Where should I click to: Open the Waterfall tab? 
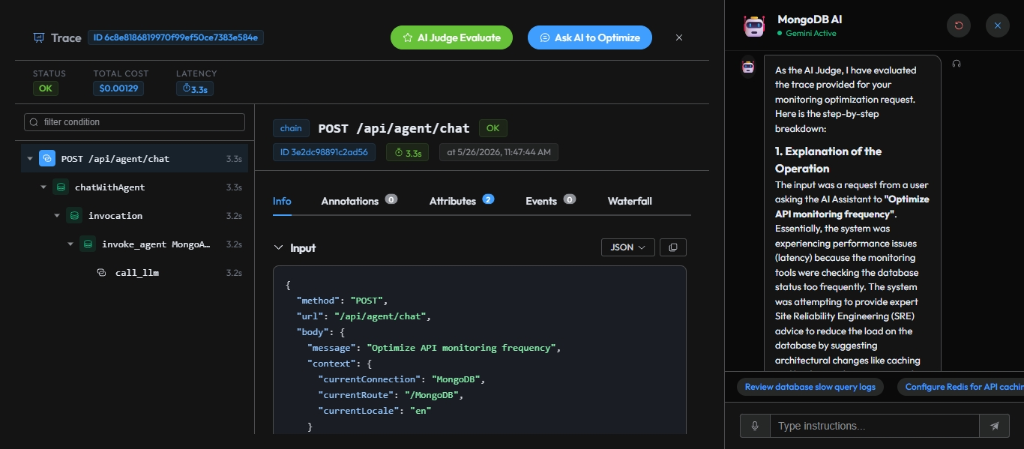(x=630, y=201)
